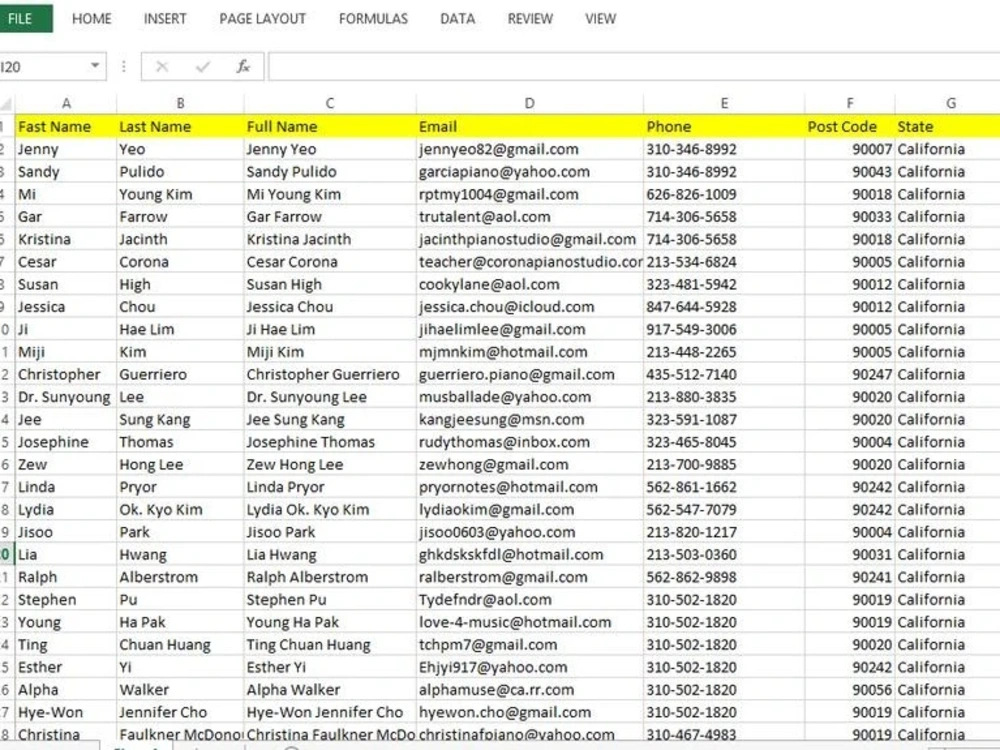
Task: Click the Insert Function (fx) icon
Action: [243, 66]
